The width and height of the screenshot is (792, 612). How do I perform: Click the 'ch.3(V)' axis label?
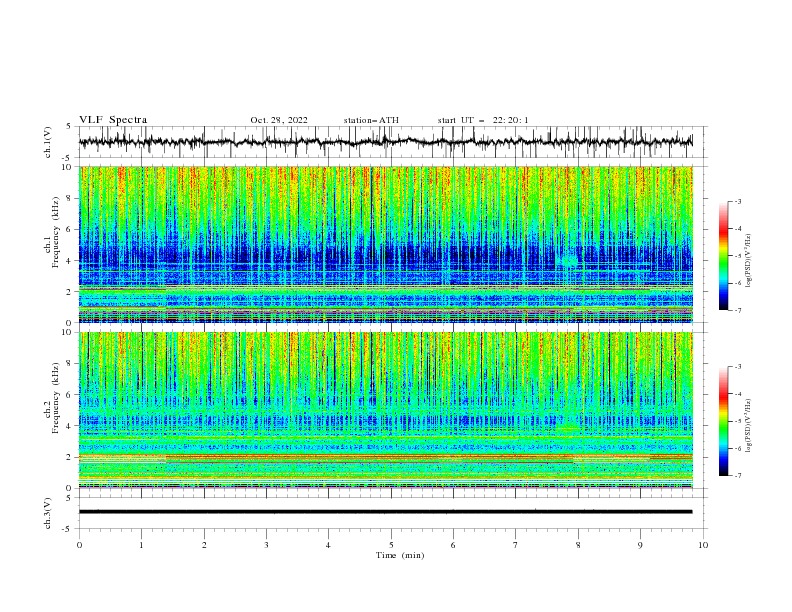tap(48, 513)
